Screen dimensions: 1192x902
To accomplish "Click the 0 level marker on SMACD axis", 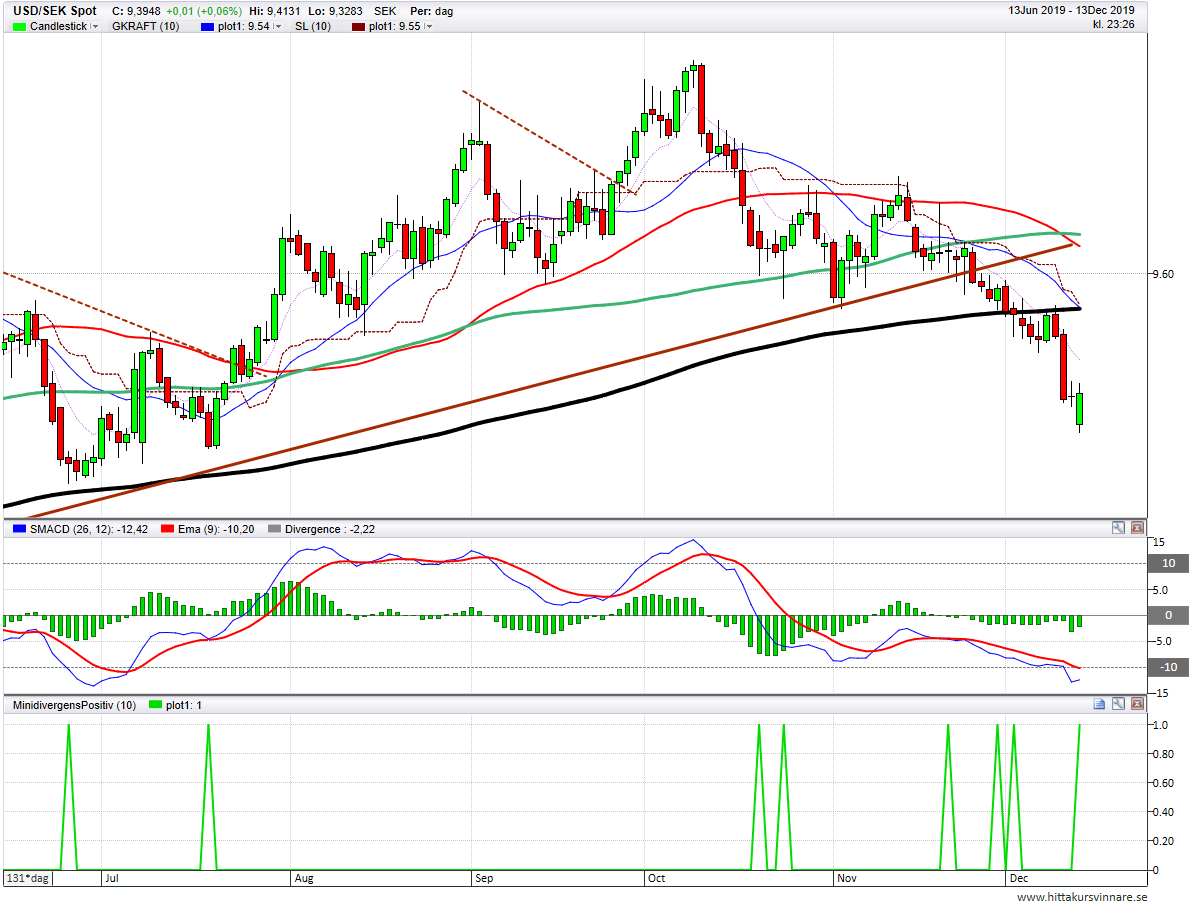I will (1168, 615).
